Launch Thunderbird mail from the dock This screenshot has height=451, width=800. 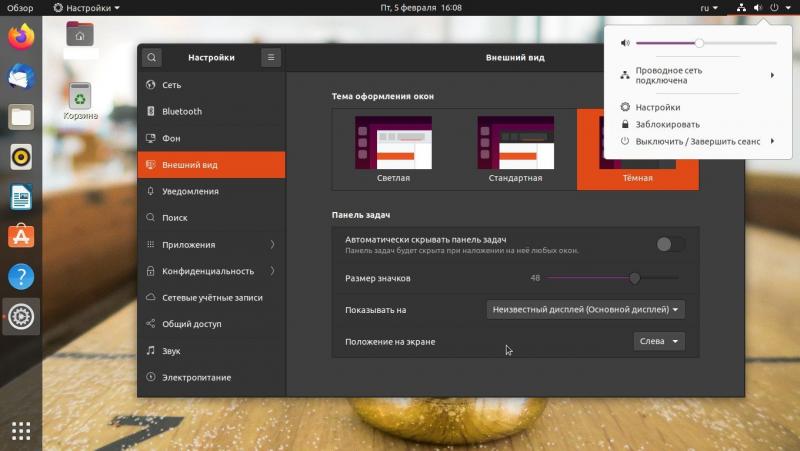[21, 77]
